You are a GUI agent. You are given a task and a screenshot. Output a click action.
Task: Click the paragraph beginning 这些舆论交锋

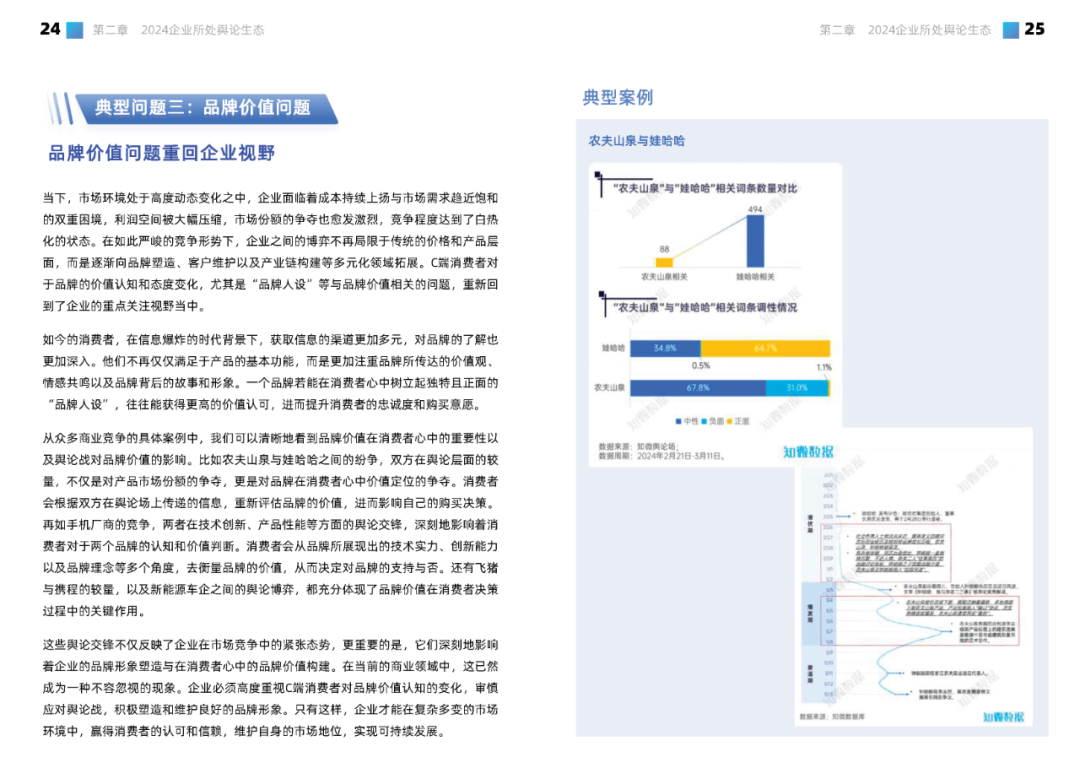point(270,688)
